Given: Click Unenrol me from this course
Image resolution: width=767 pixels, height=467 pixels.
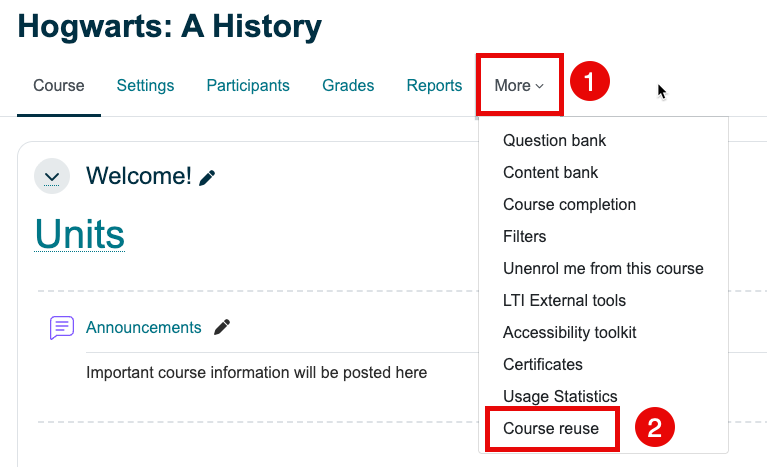Looking at the screenshot, I should (x=603, y=269).
